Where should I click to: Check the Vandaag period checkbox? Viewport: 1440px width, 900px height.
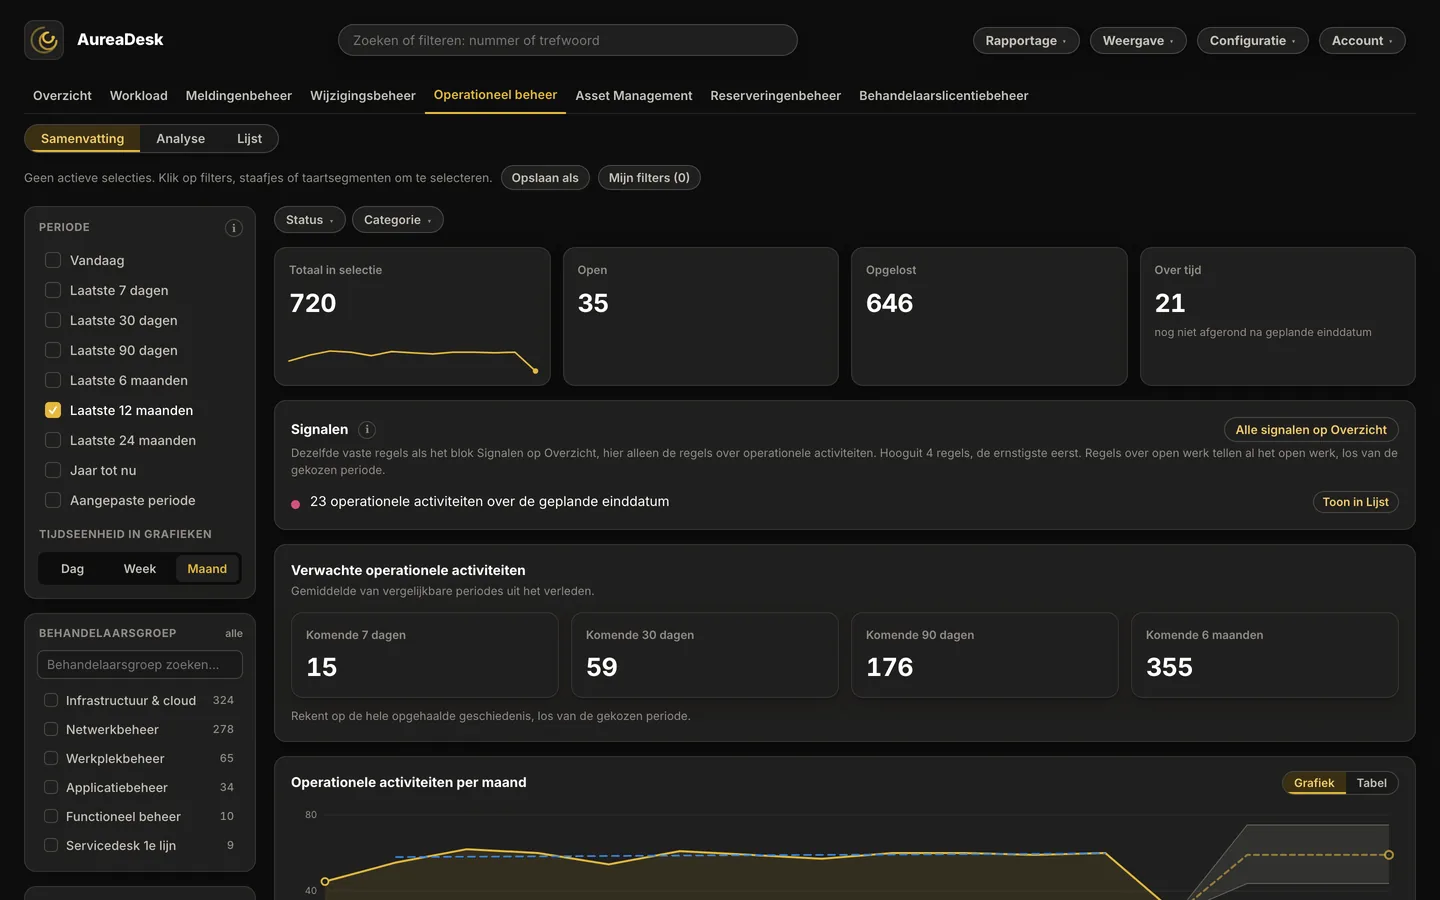tap(53, 260)
